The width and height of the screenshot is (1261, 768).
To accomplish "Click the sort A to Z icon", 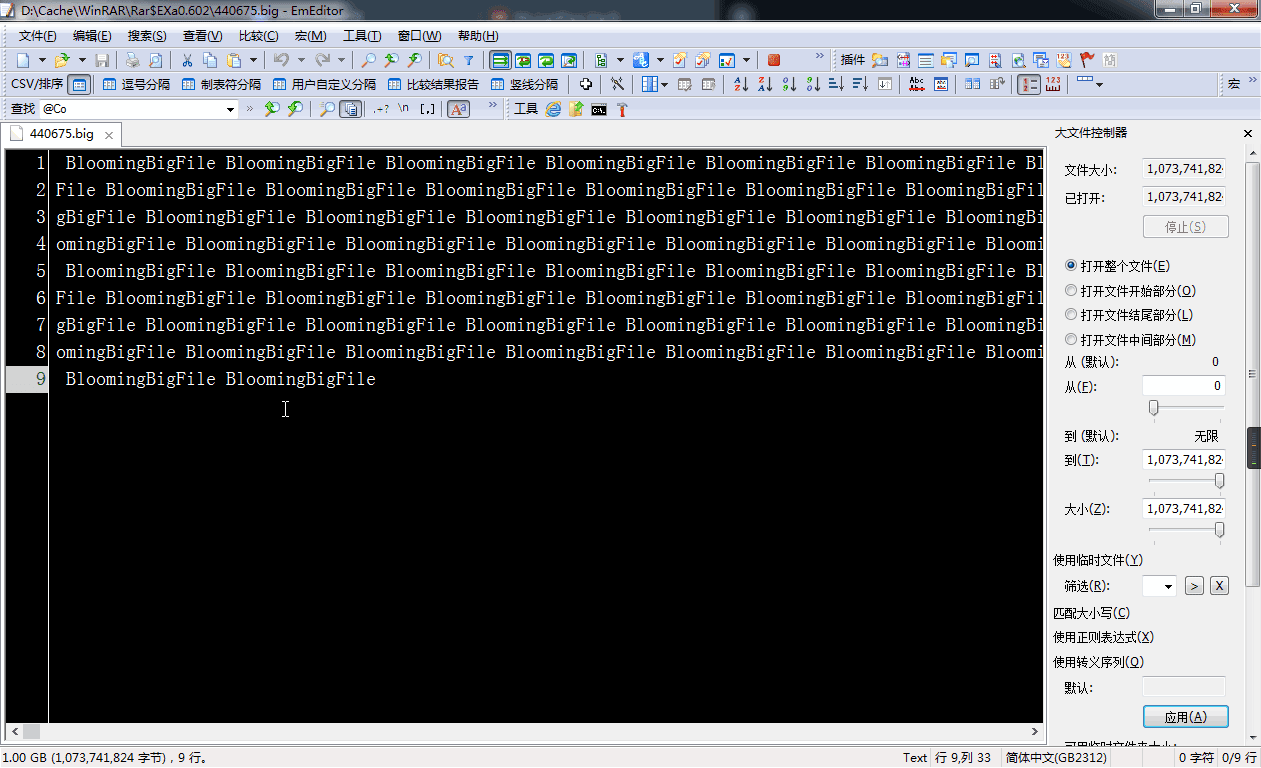I will click(x=741, y=85).
